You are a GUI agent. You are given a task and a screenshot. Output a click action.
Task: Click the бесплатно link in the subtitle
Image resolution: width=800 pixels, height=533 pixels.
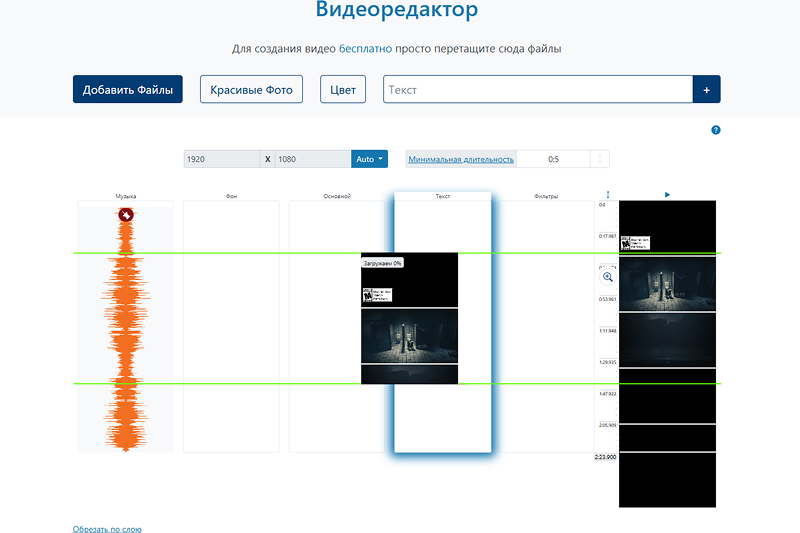(x=365, y=48)
